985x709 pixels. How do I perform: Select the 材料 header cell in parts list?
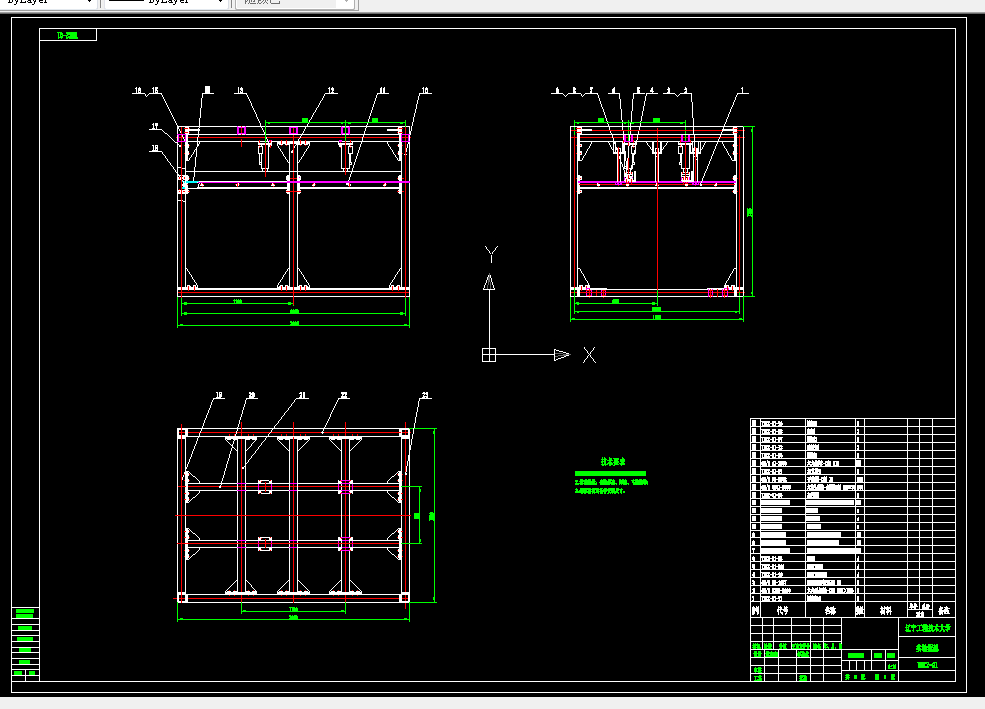point(885,610)
